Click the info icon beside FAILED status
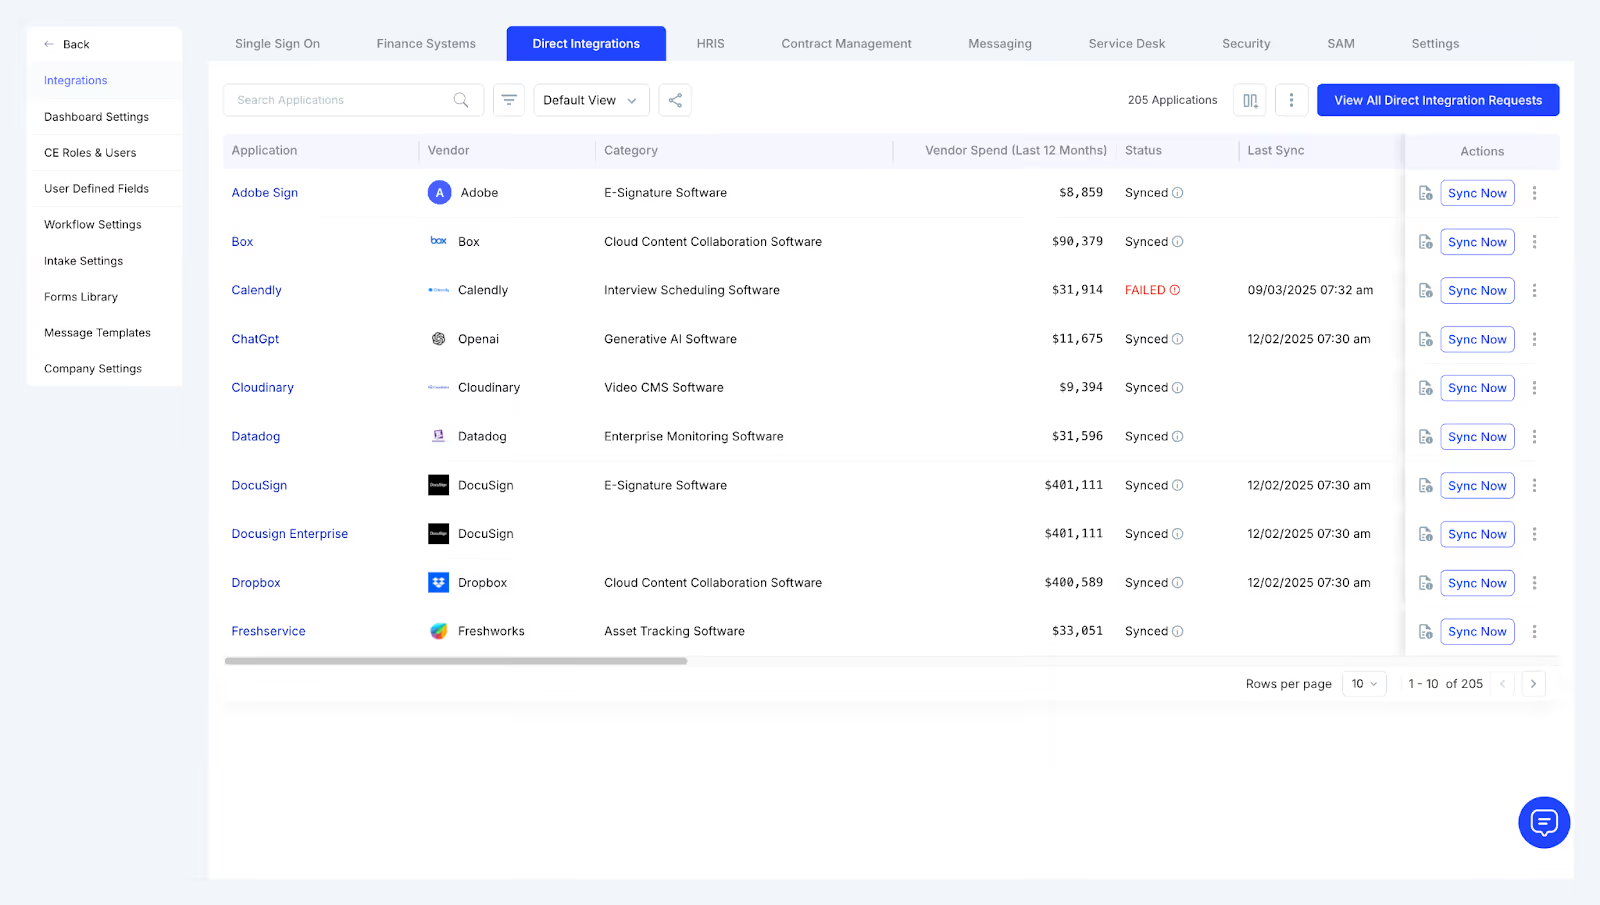 click(x=1175, y=290)
